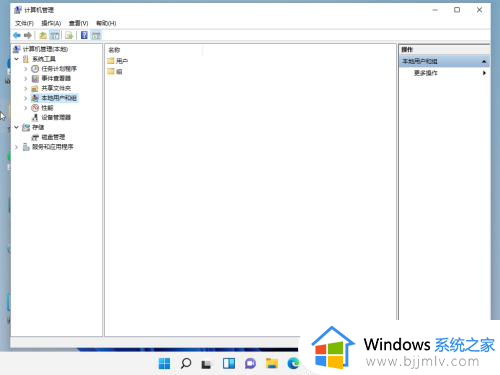Click the 共享文件夹 icon in the tree
Image resolution: width=500 pixels, height=375 pixels.
[35, 88]
